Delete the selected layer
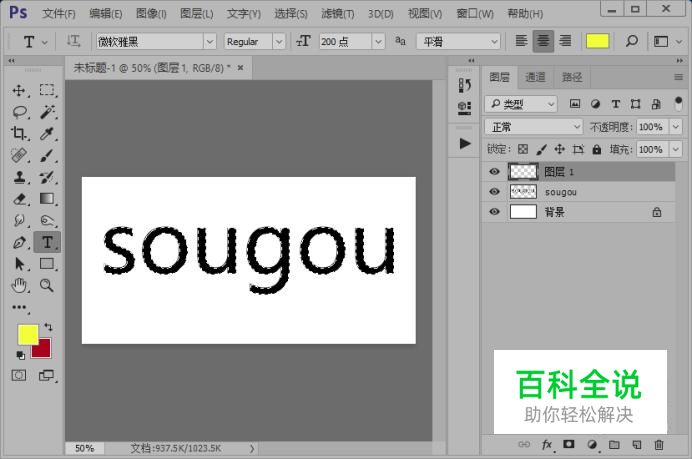This screenshot has width=692, height=459. [658, 444]
